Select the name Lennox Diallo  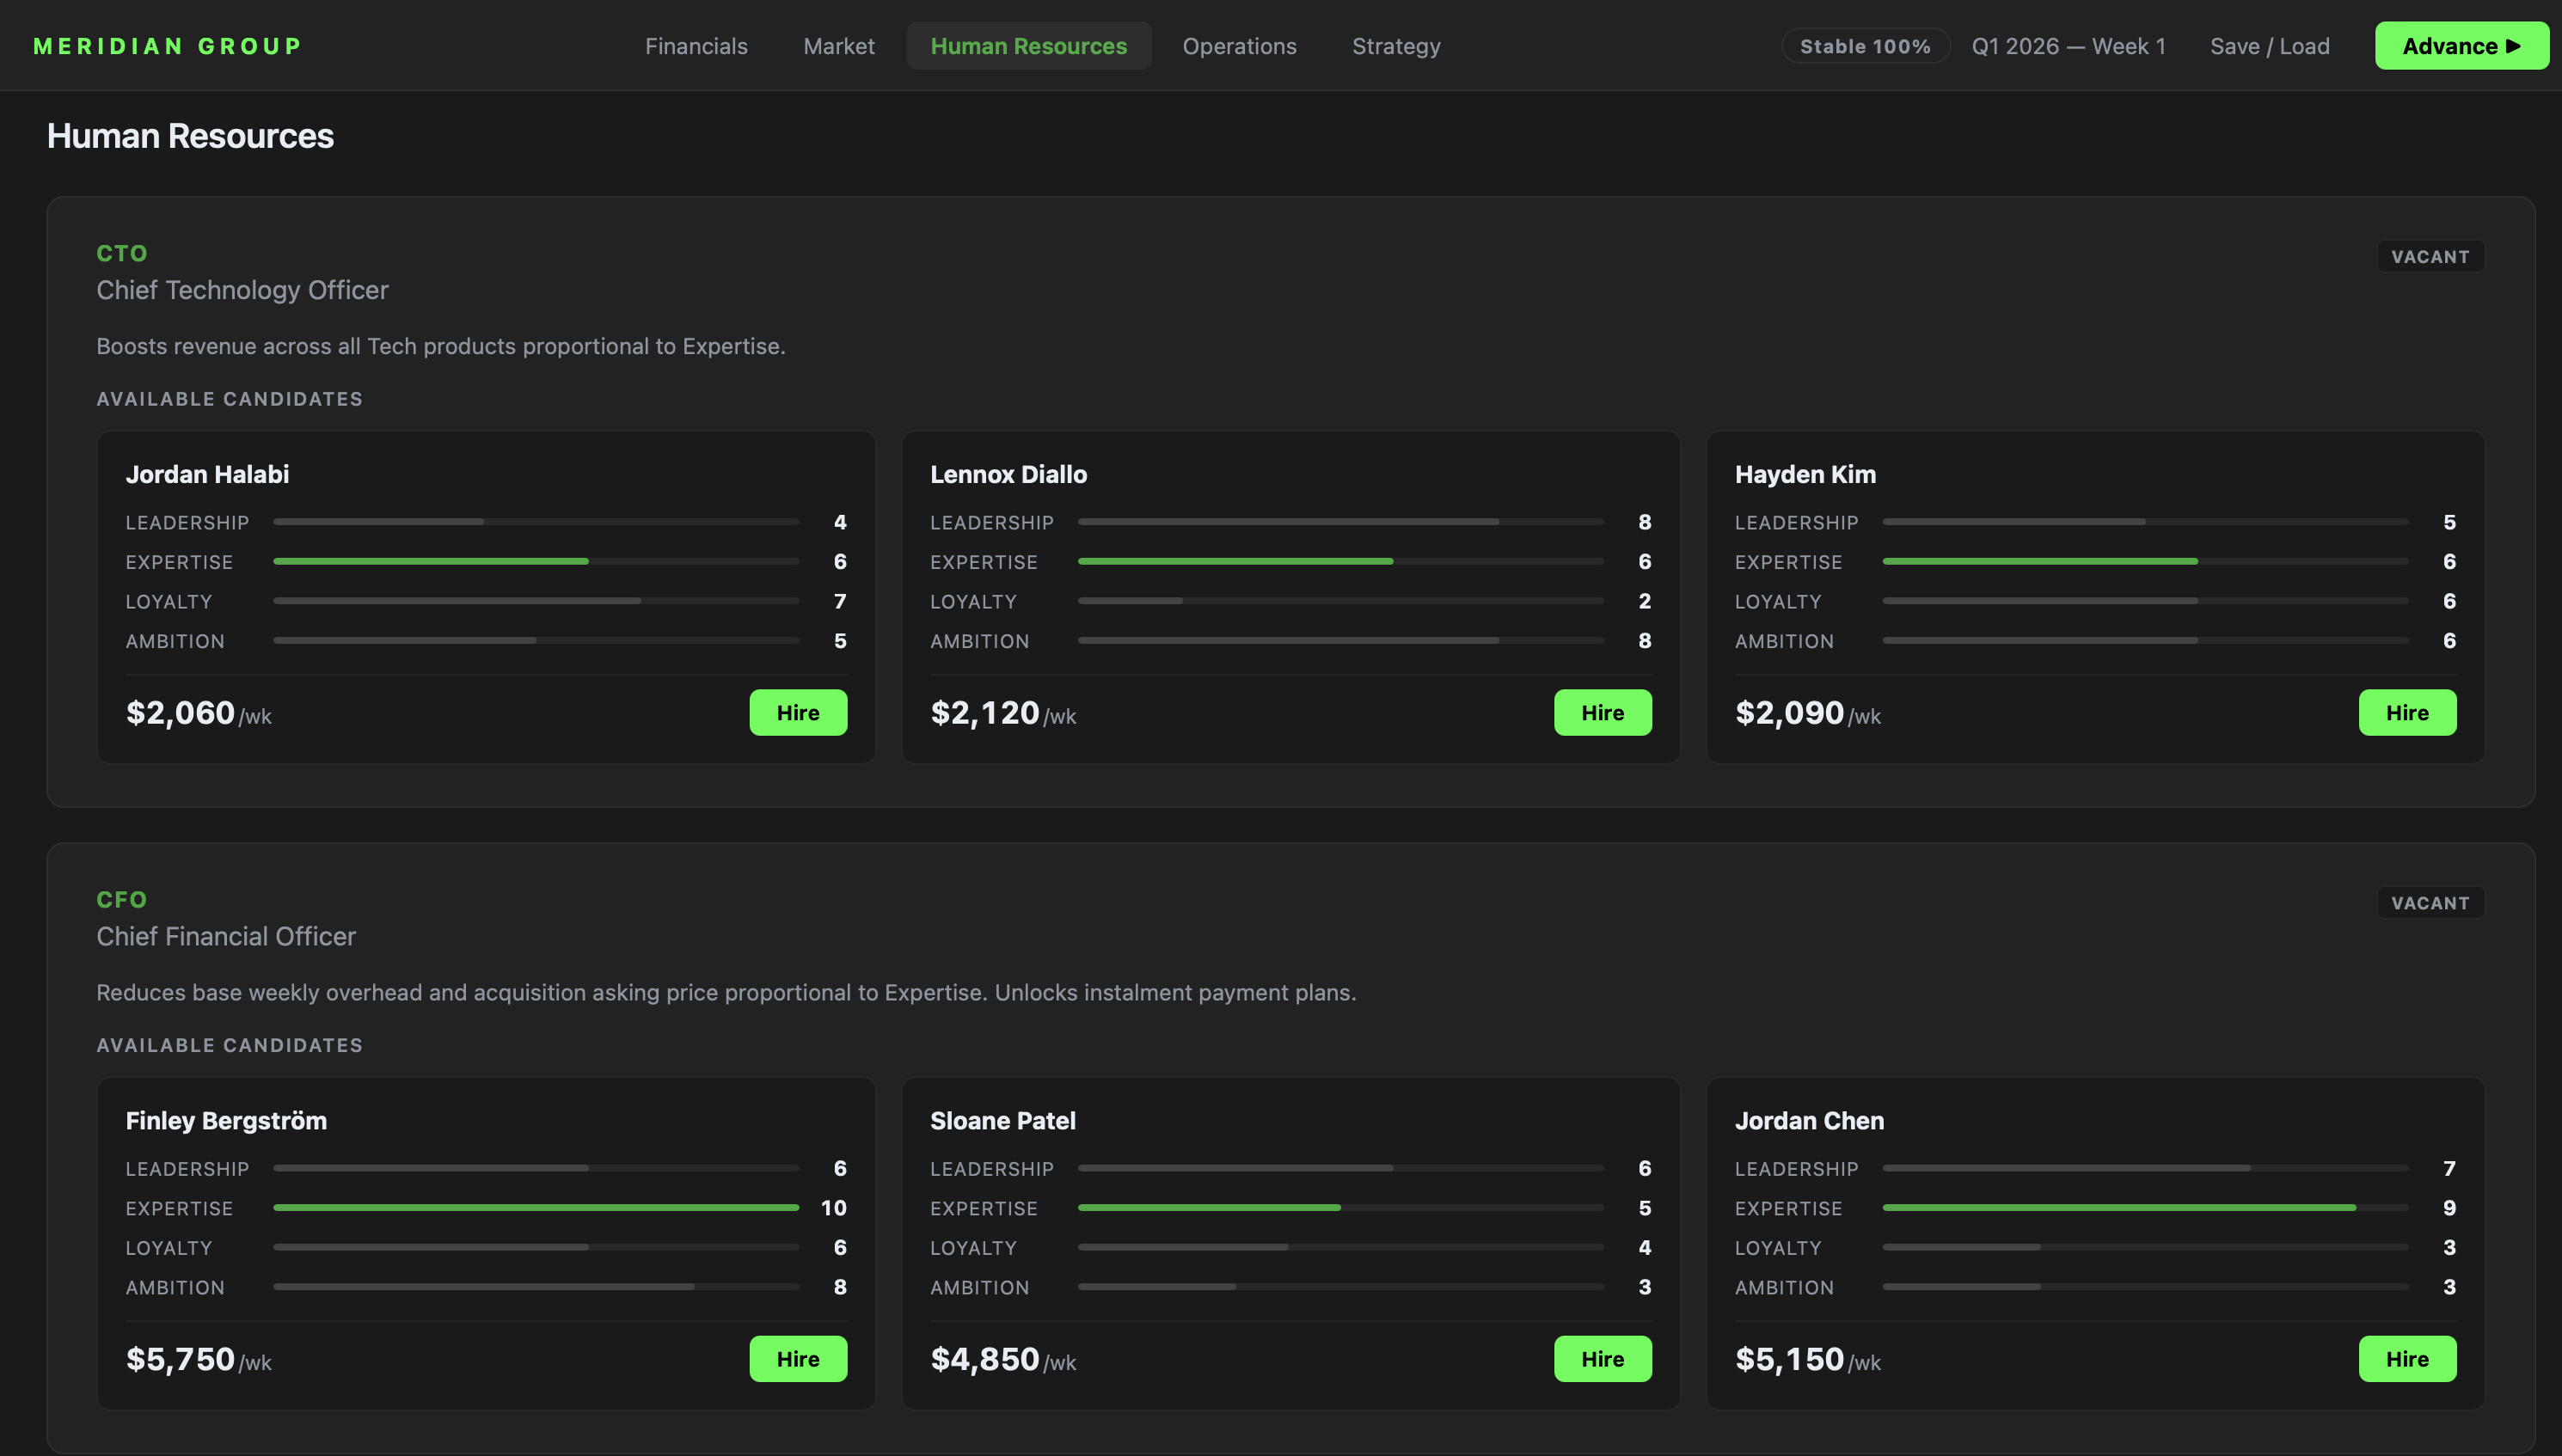[1008, 474]
